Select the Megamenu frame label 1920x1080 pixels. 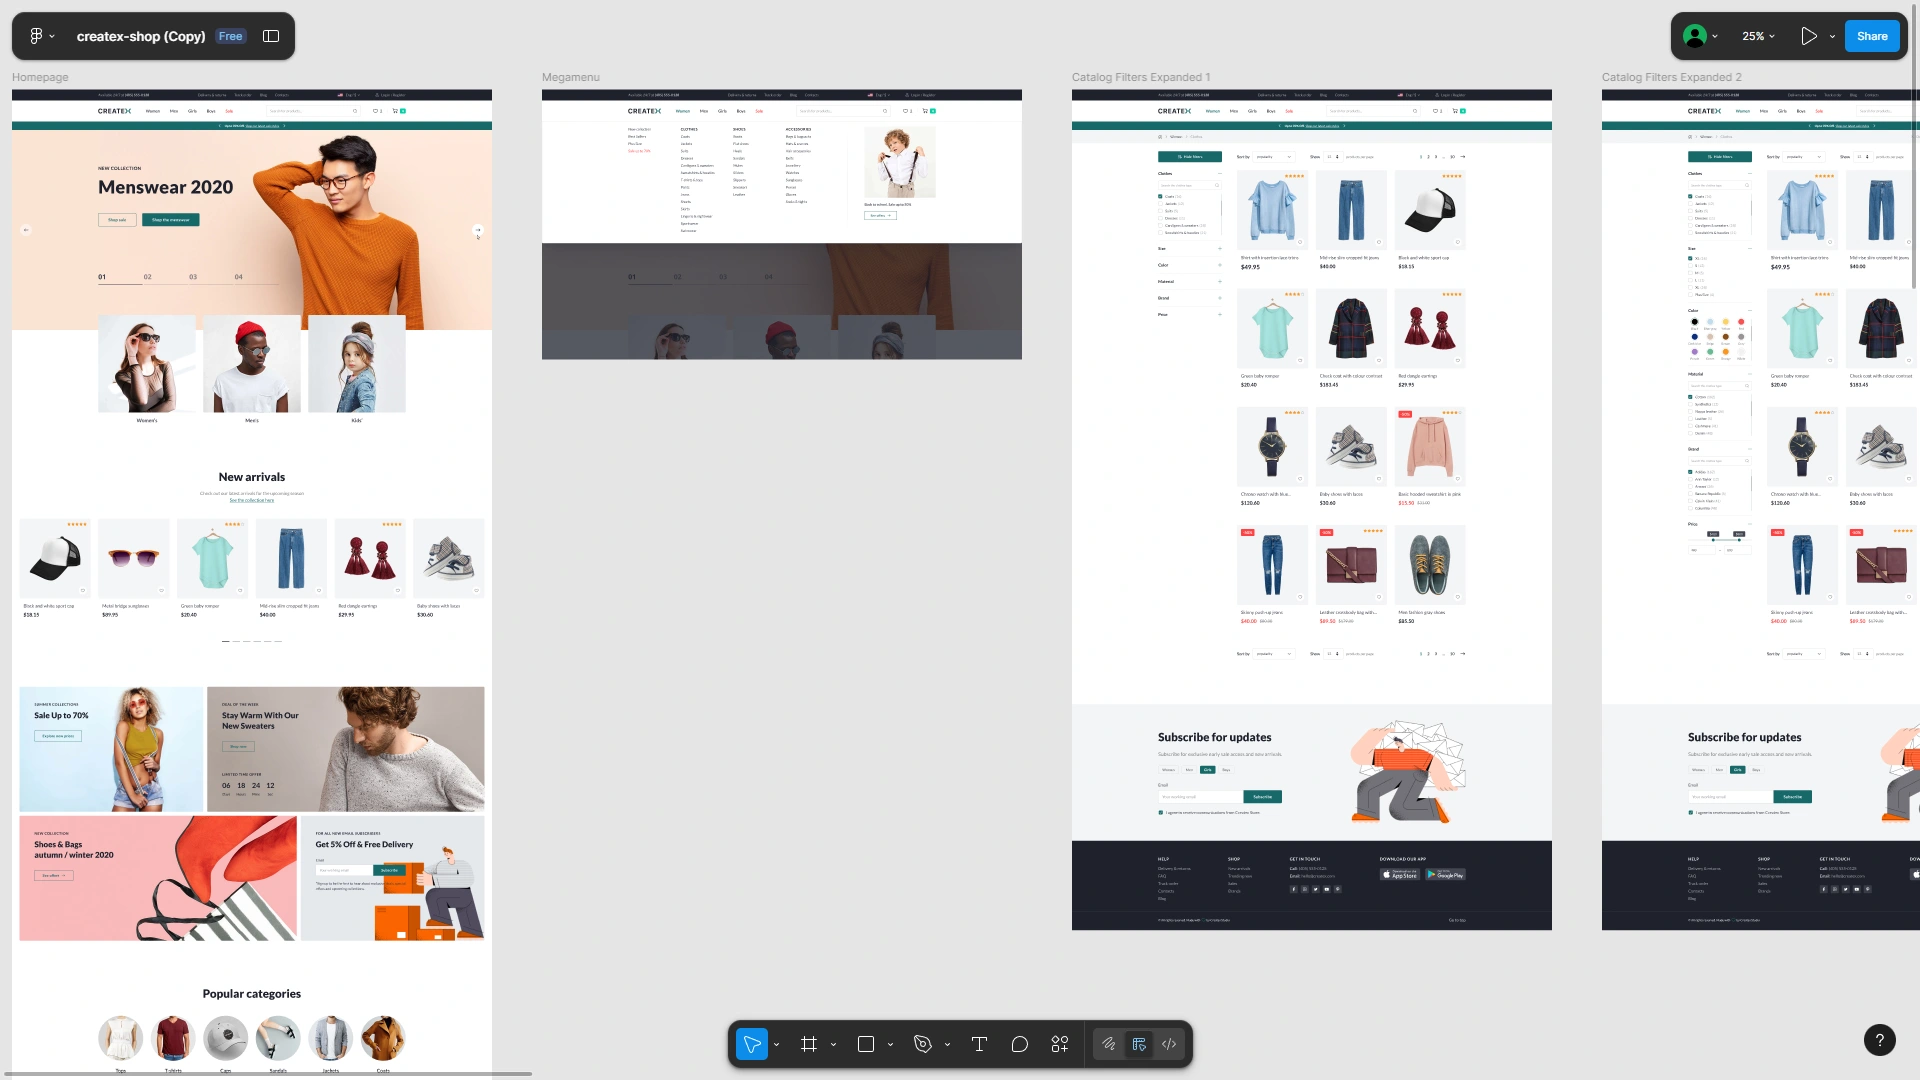click(570, 77)
